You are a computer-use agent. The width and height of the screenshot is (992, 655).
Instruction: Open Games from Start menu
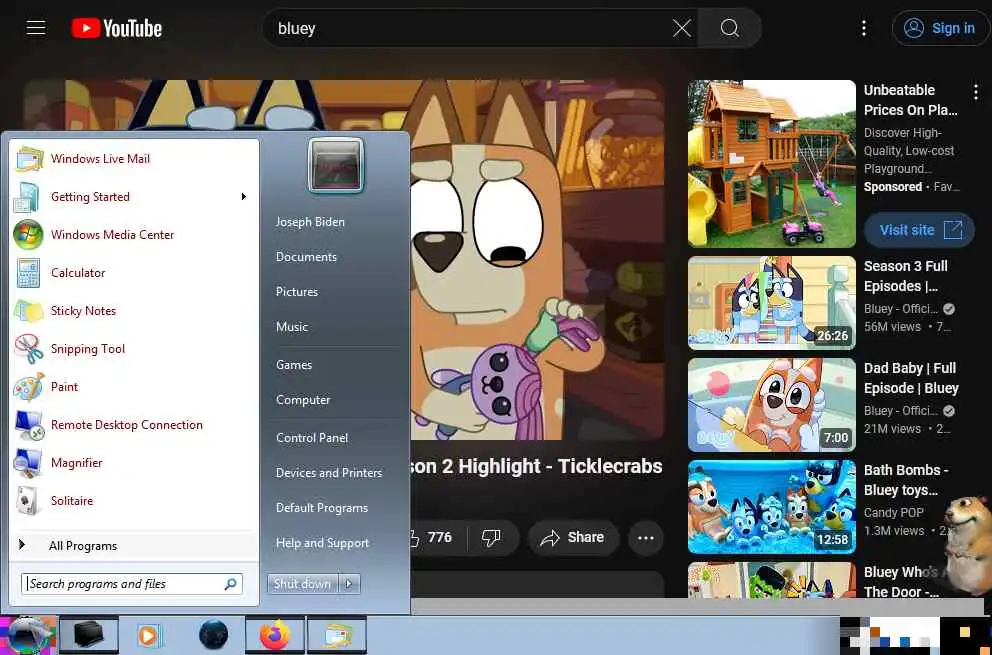(294, 365)
